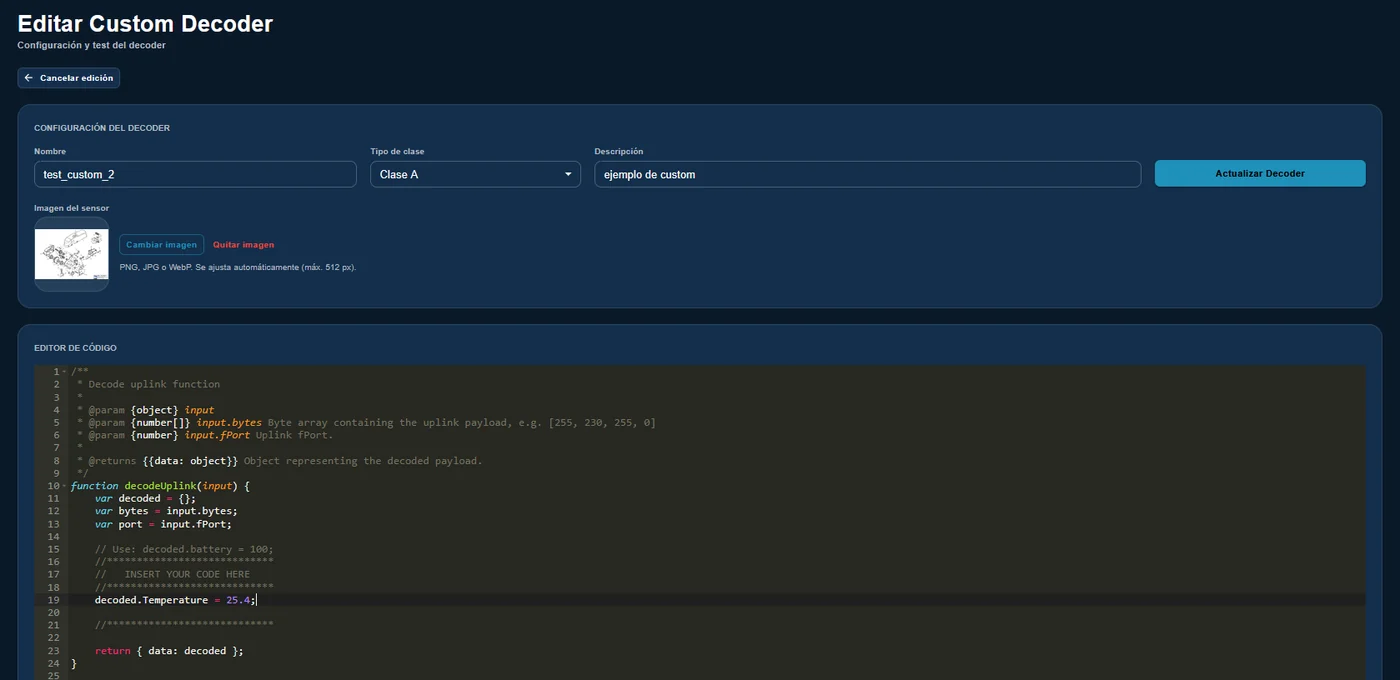The image size is (1400, 680).
Task: Click the code line 'return { data: decoded };'
Action: click(x=169, y=650)
